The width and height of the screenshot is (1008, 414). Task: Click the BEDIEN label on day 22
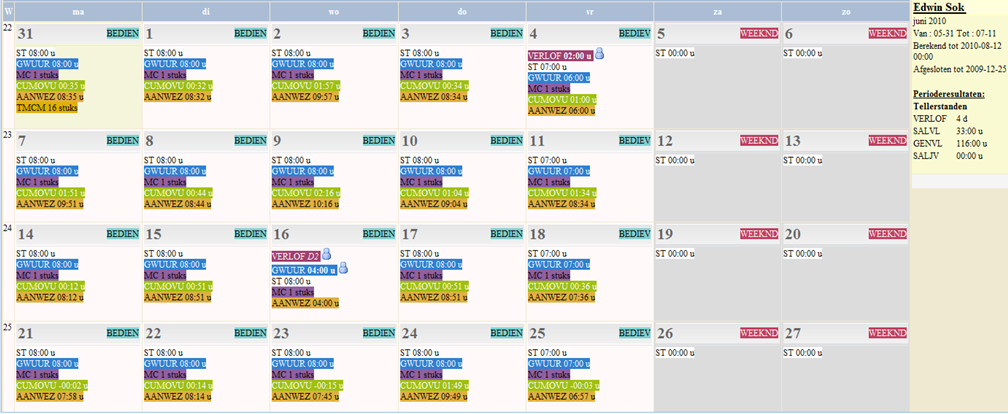(251, 333)
